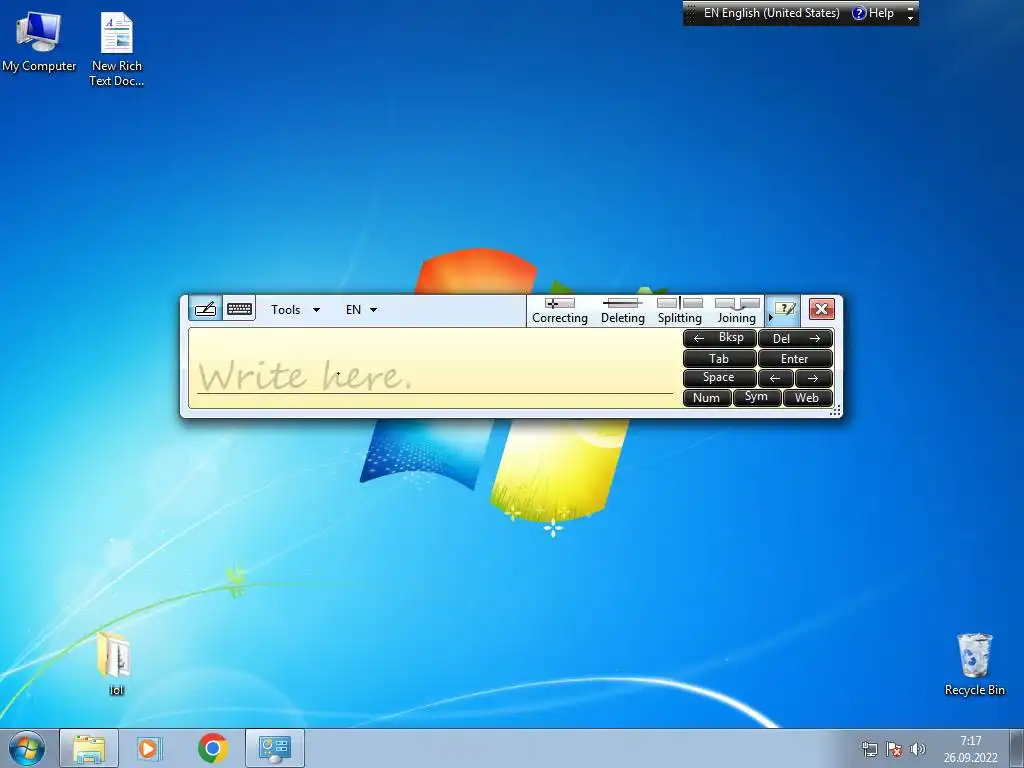Click the Bksp key
Screen dimensions: 1024x768
719,338
